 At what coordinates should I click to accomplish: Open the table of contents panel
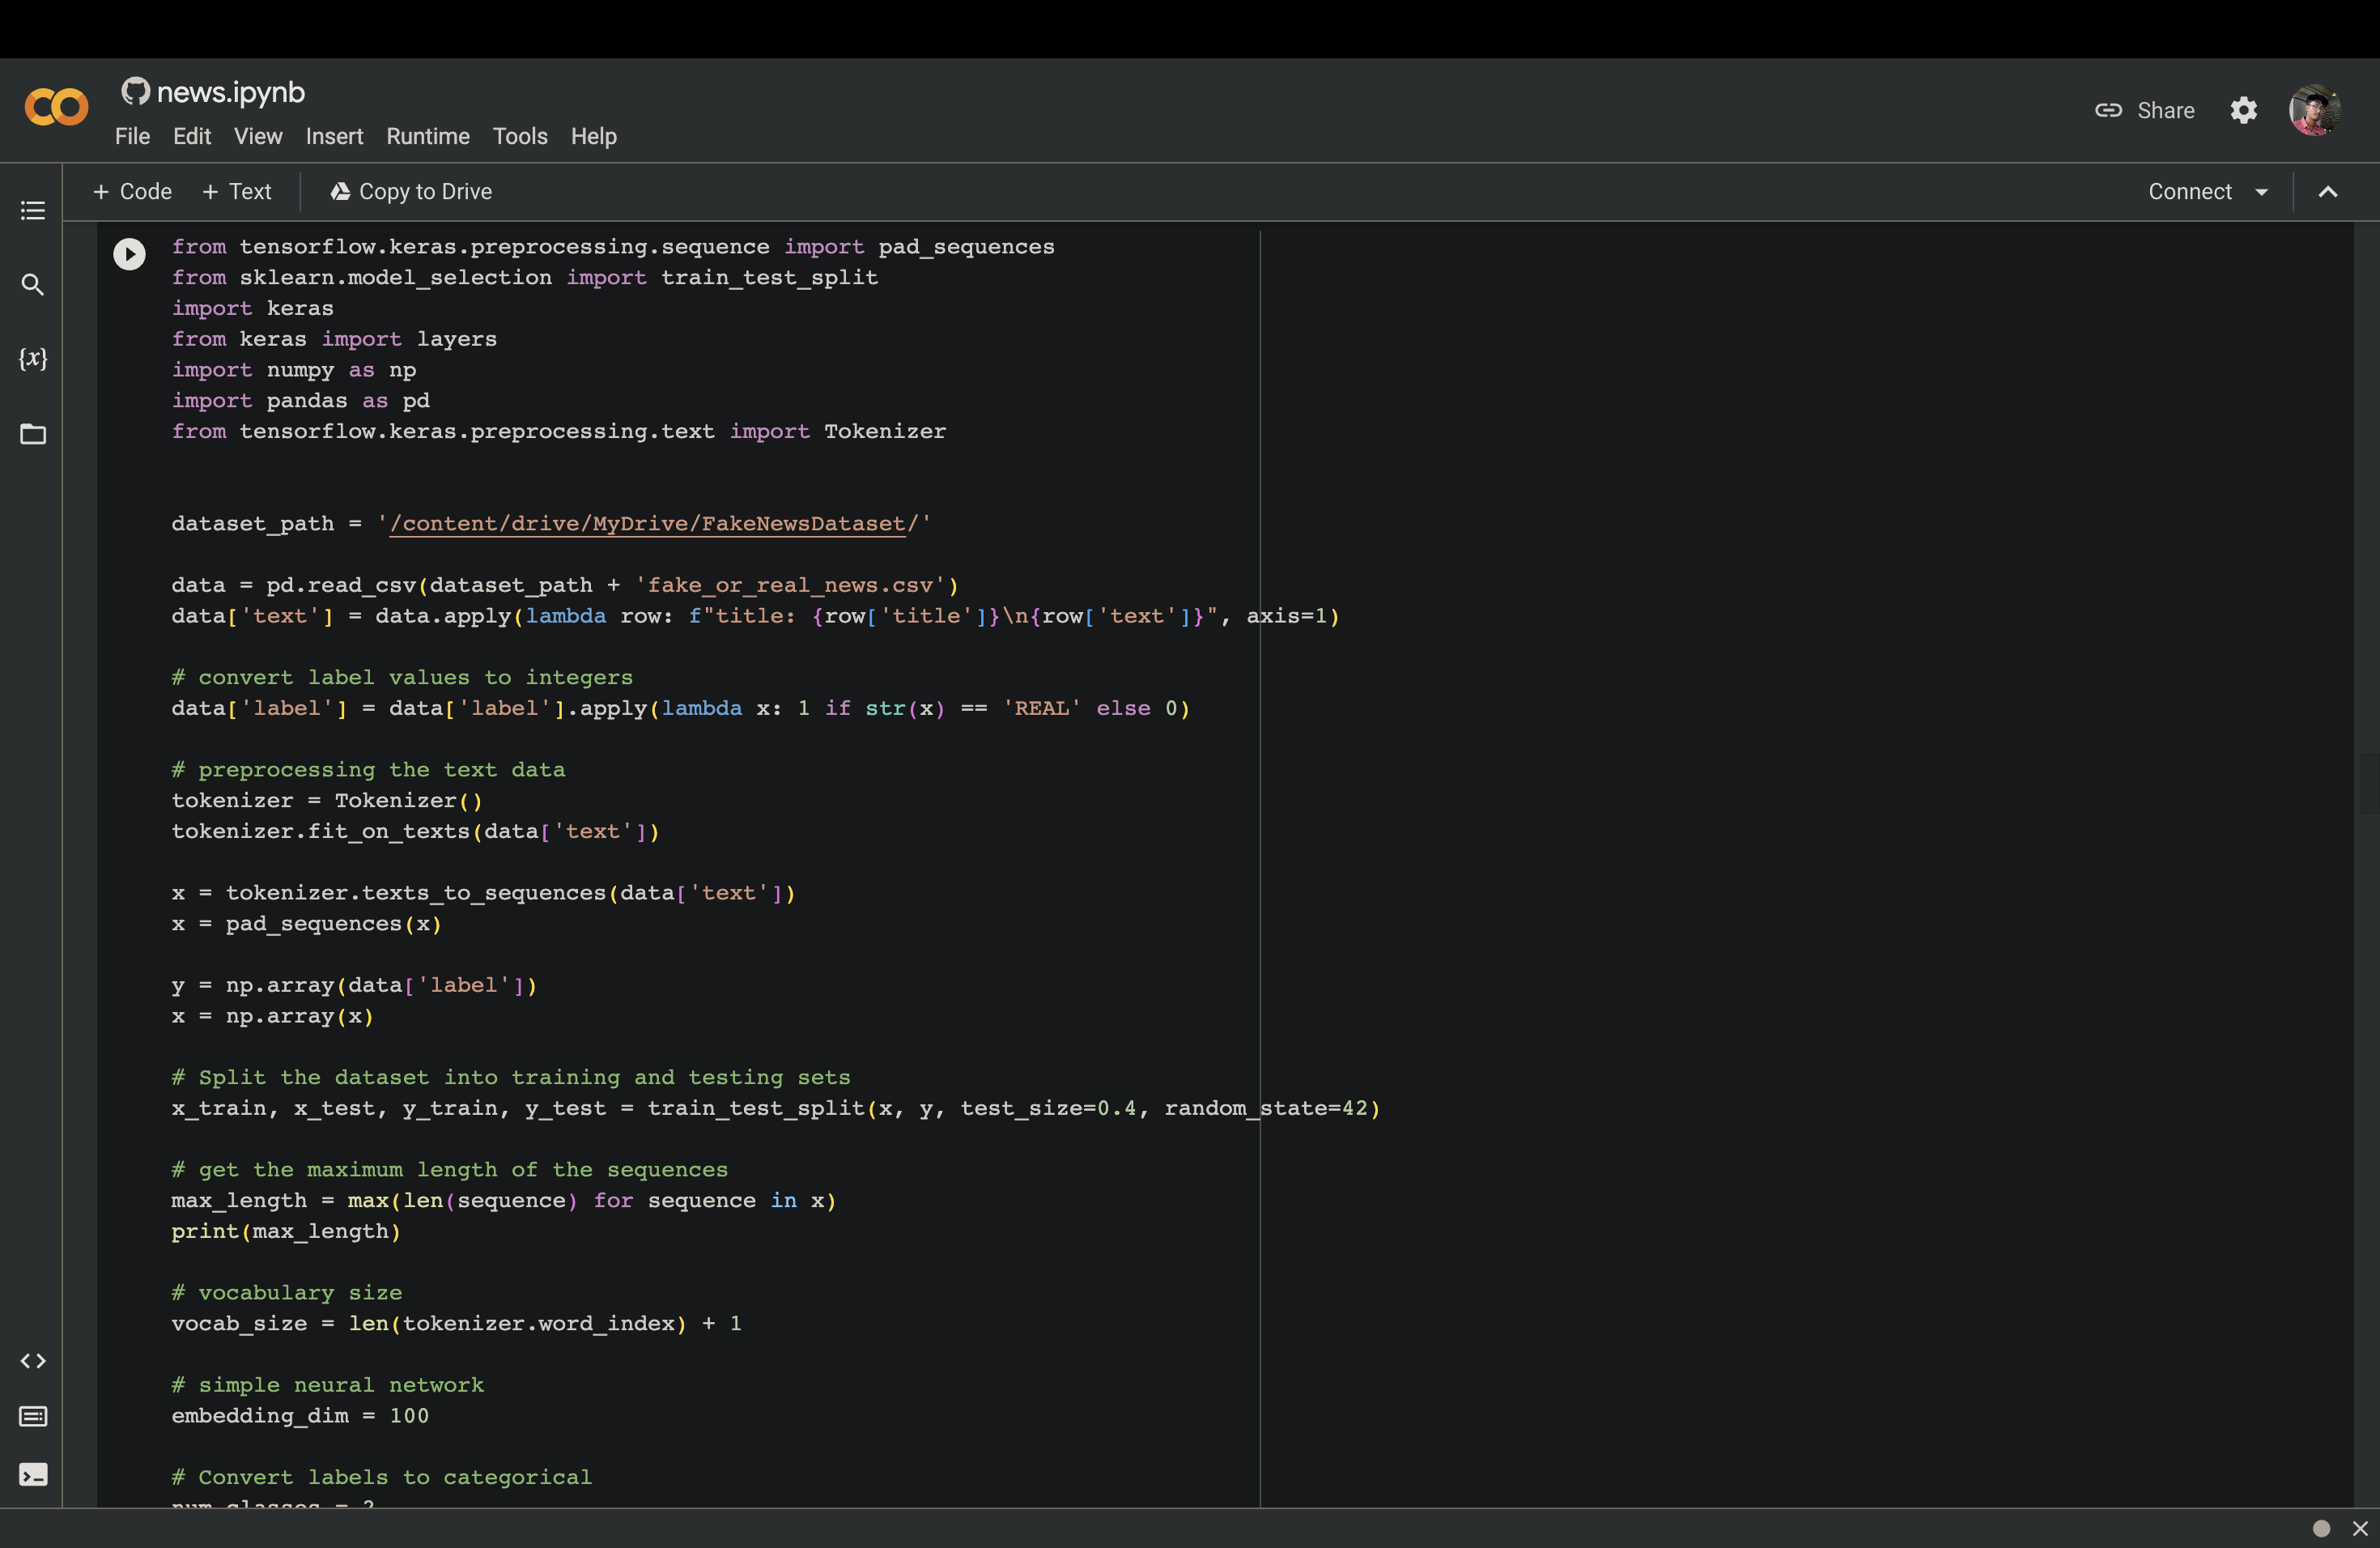[x=33, y=211]
